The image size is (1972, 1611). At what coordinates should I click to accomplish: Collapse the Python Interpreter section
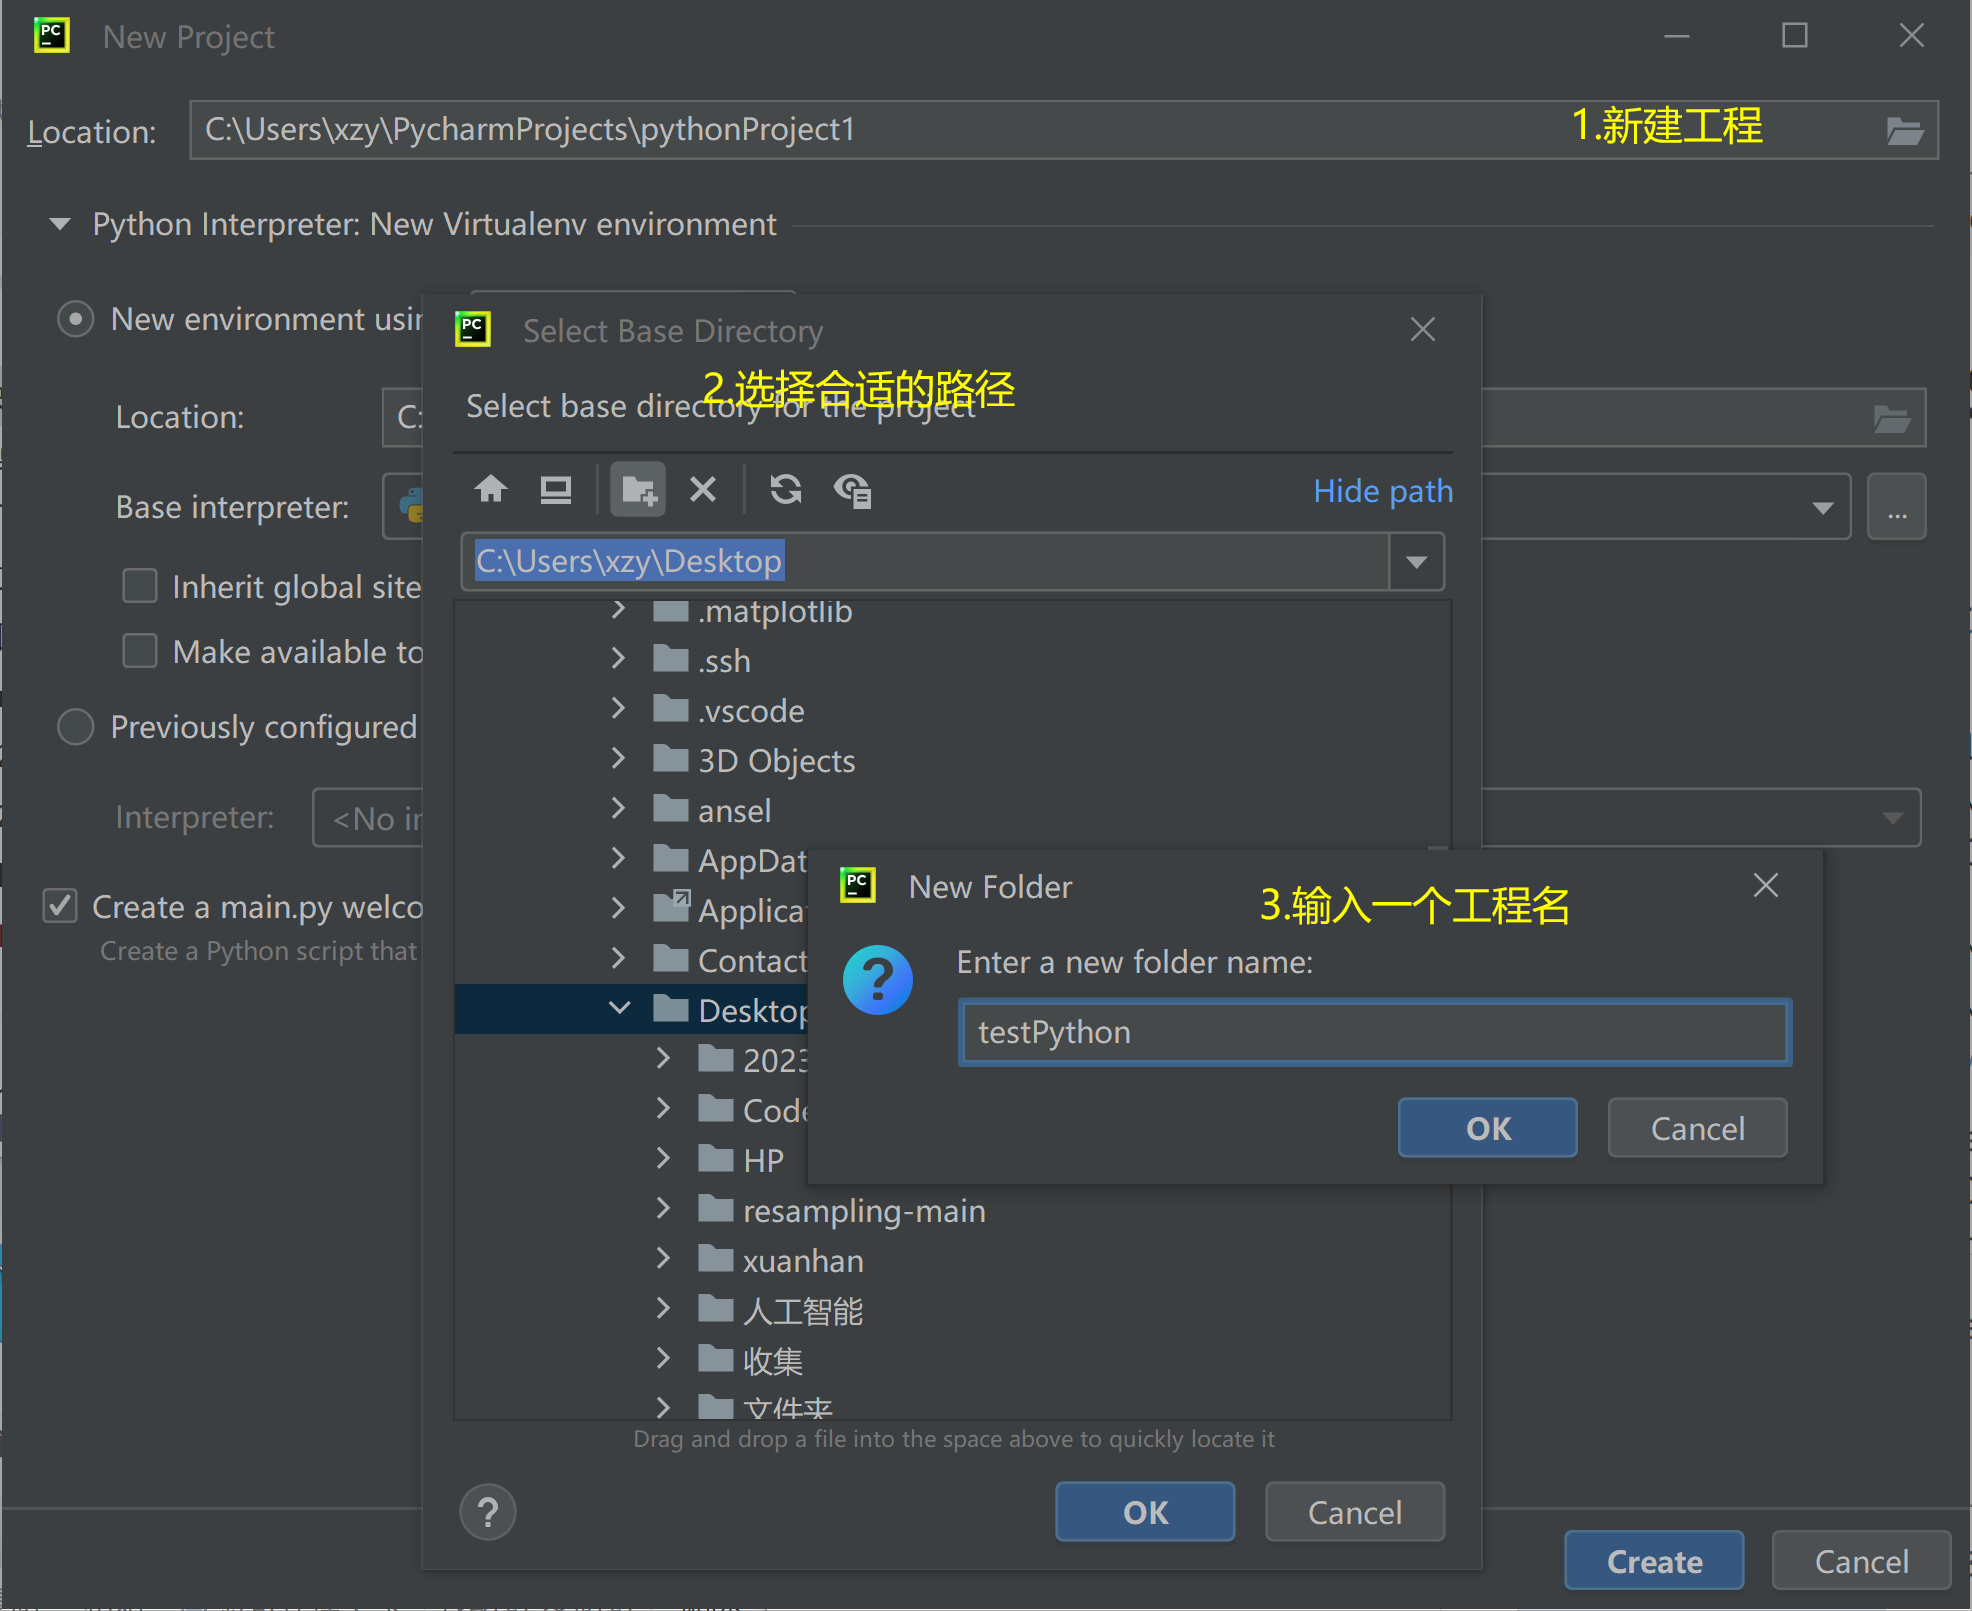coord(60,224)
